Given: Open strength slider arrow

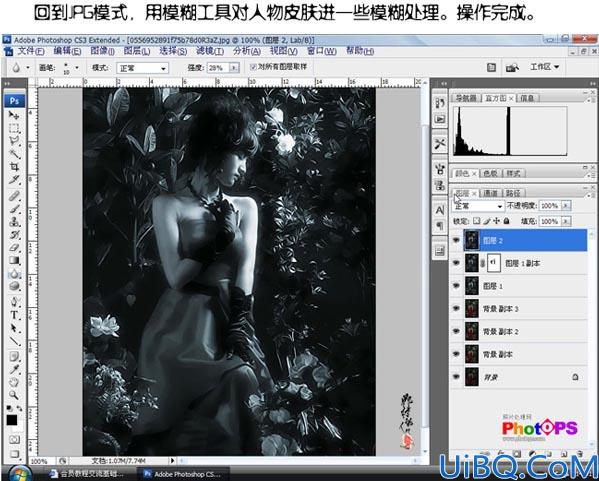Looking at the screenshot, I should coord(234,68).
